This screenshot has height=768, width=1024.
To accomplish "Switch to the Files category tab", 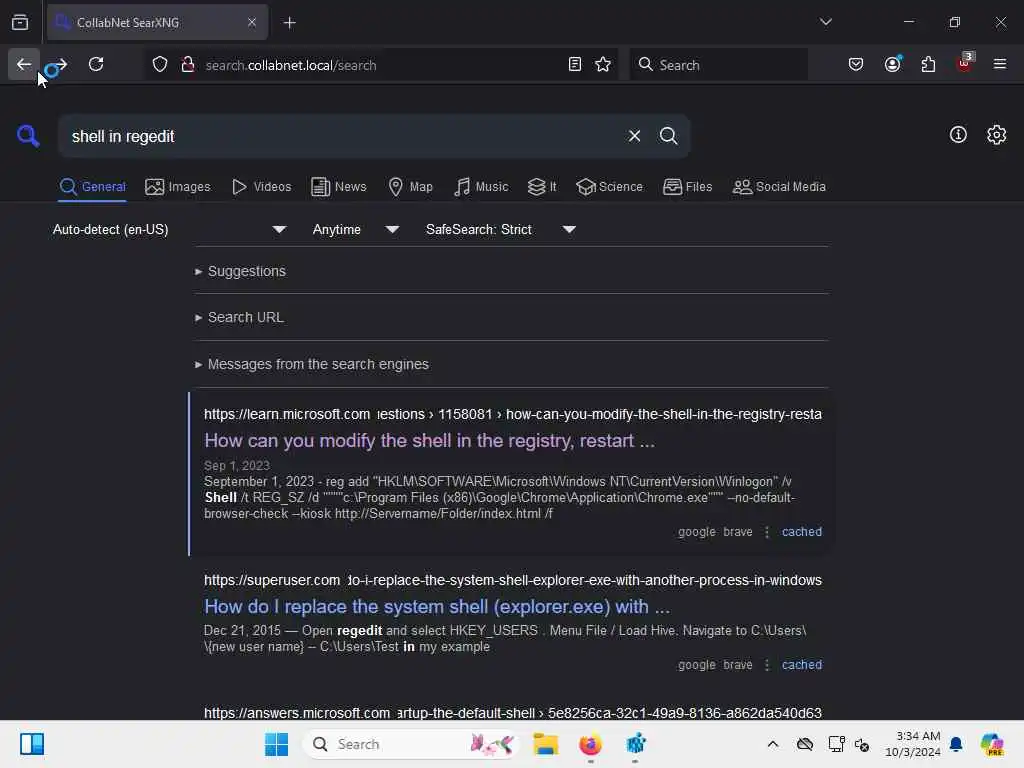I will coord(687,187).
